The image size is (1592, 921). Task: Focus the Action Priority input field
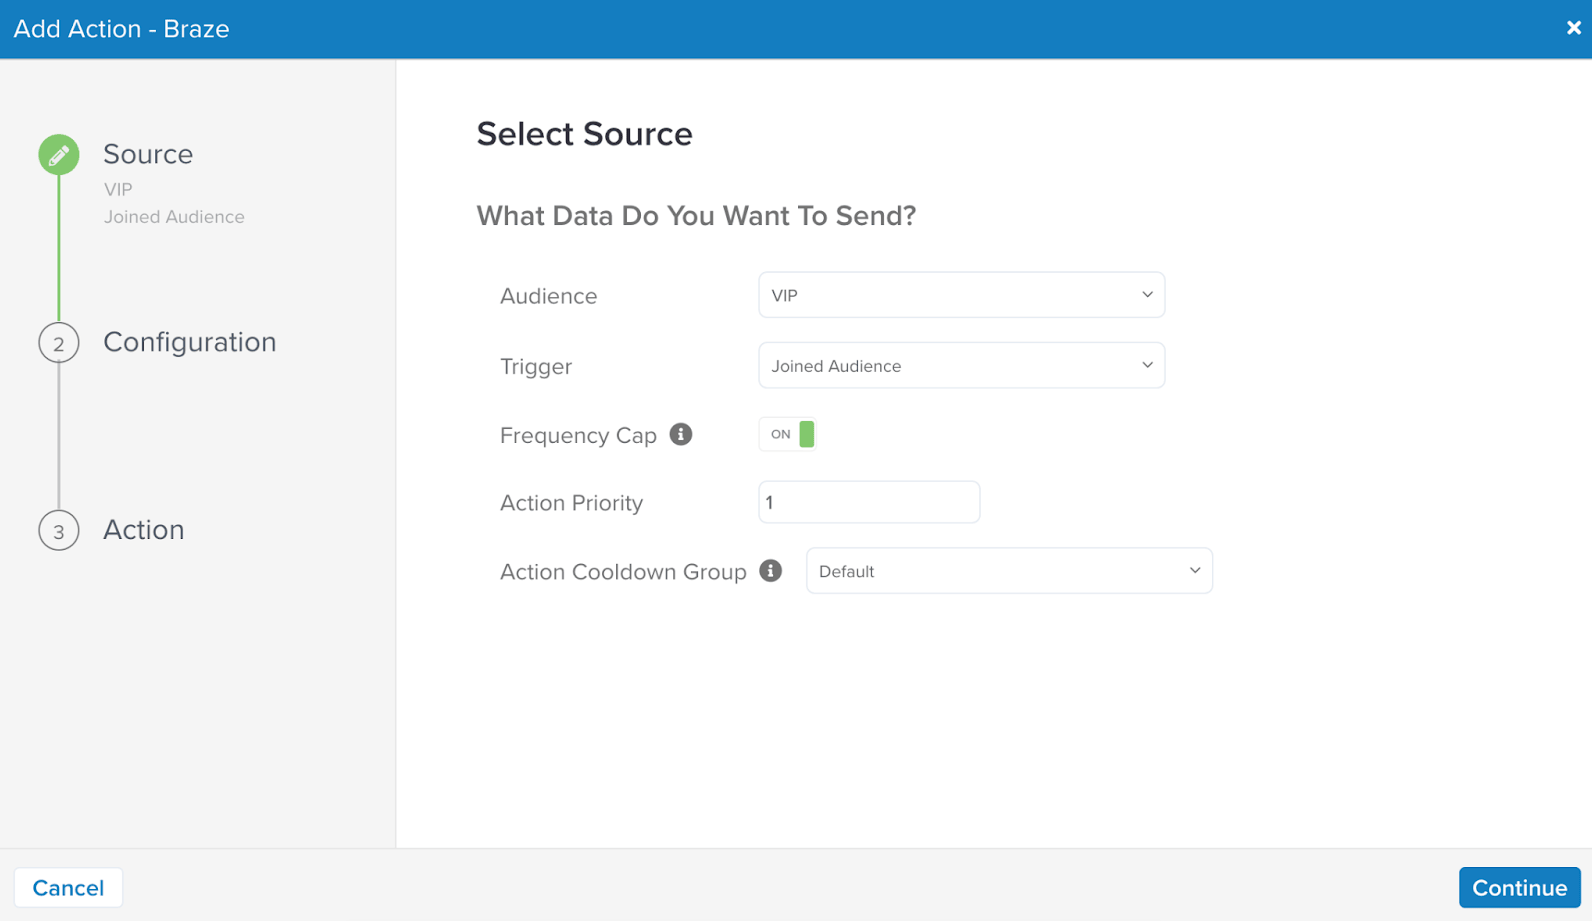[x=869, y=502]
